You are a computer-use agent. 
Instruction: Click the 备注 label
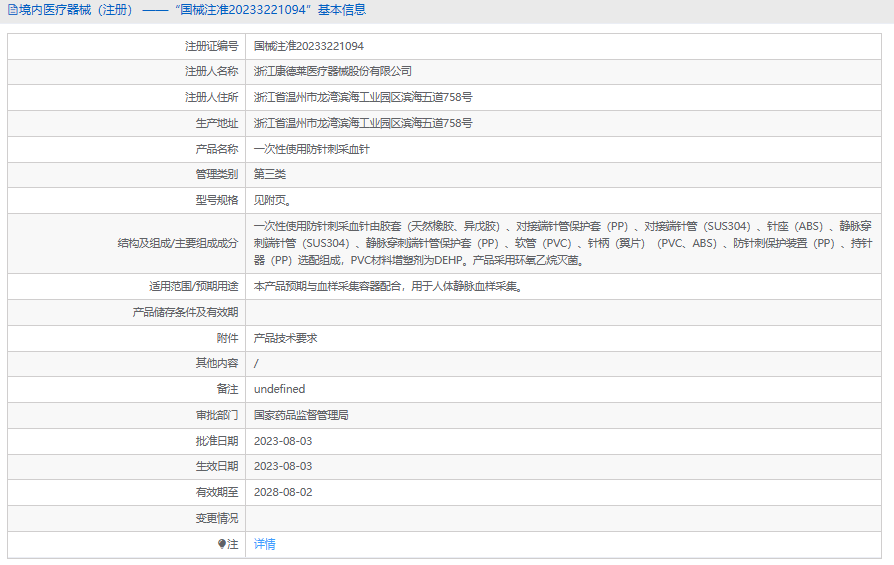coord(227,389)
